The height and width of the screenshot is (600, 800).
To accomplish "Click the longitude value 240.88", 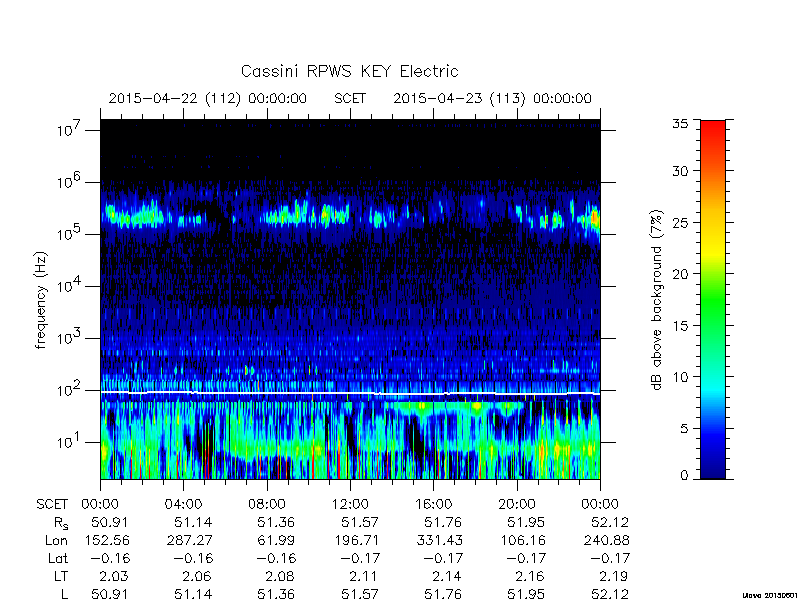I will coord(607,540).
